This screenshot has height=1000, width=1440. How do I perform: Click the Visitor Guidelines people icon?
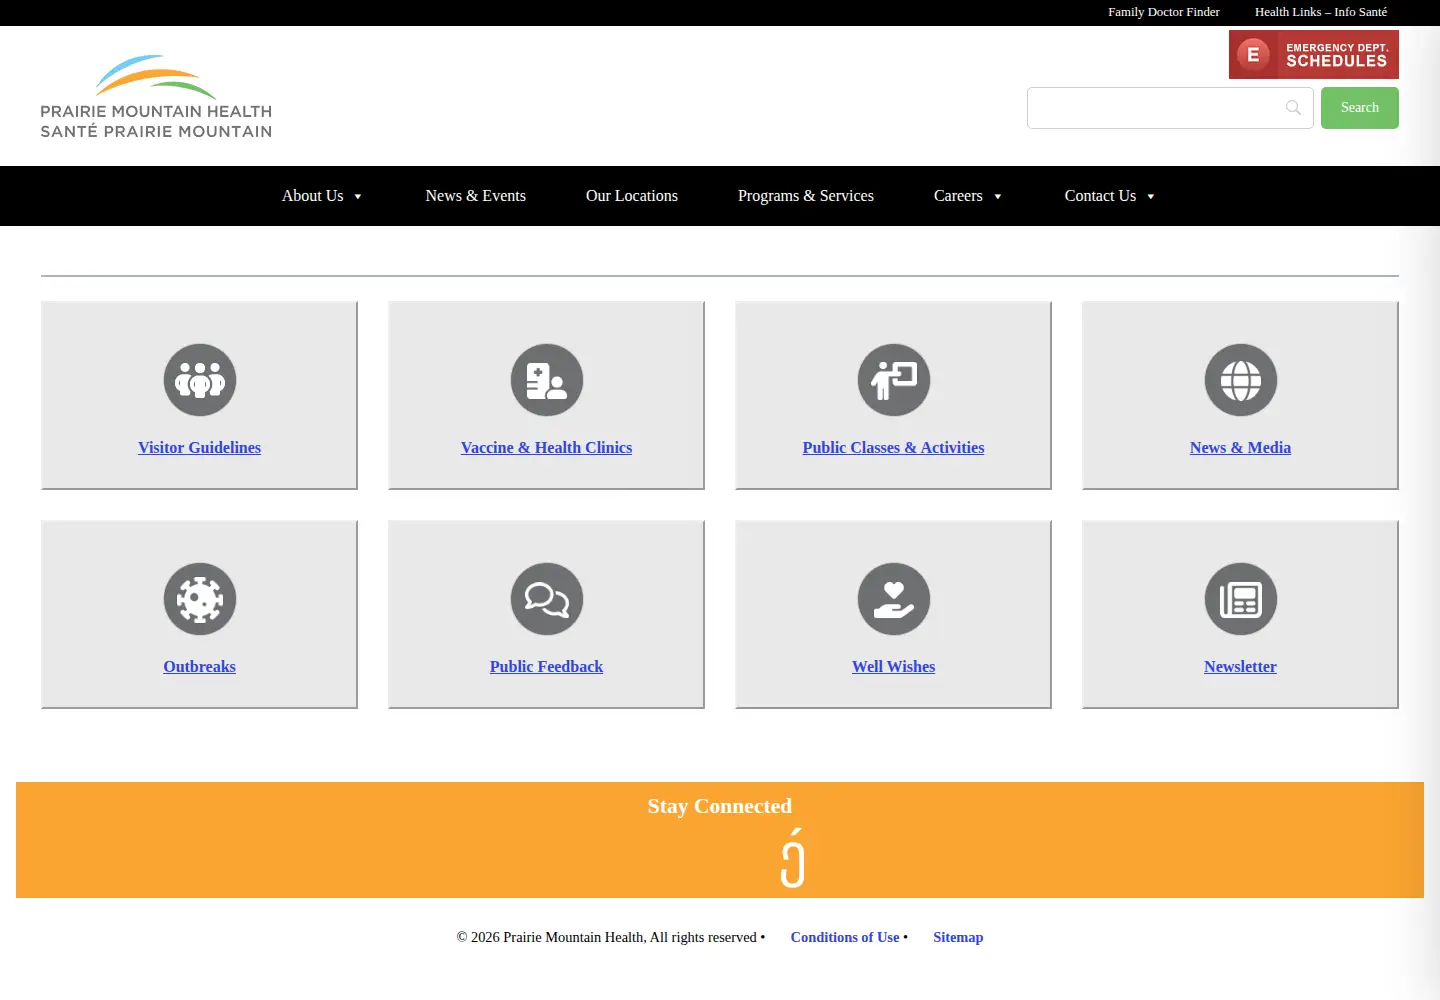coord(200,380)
